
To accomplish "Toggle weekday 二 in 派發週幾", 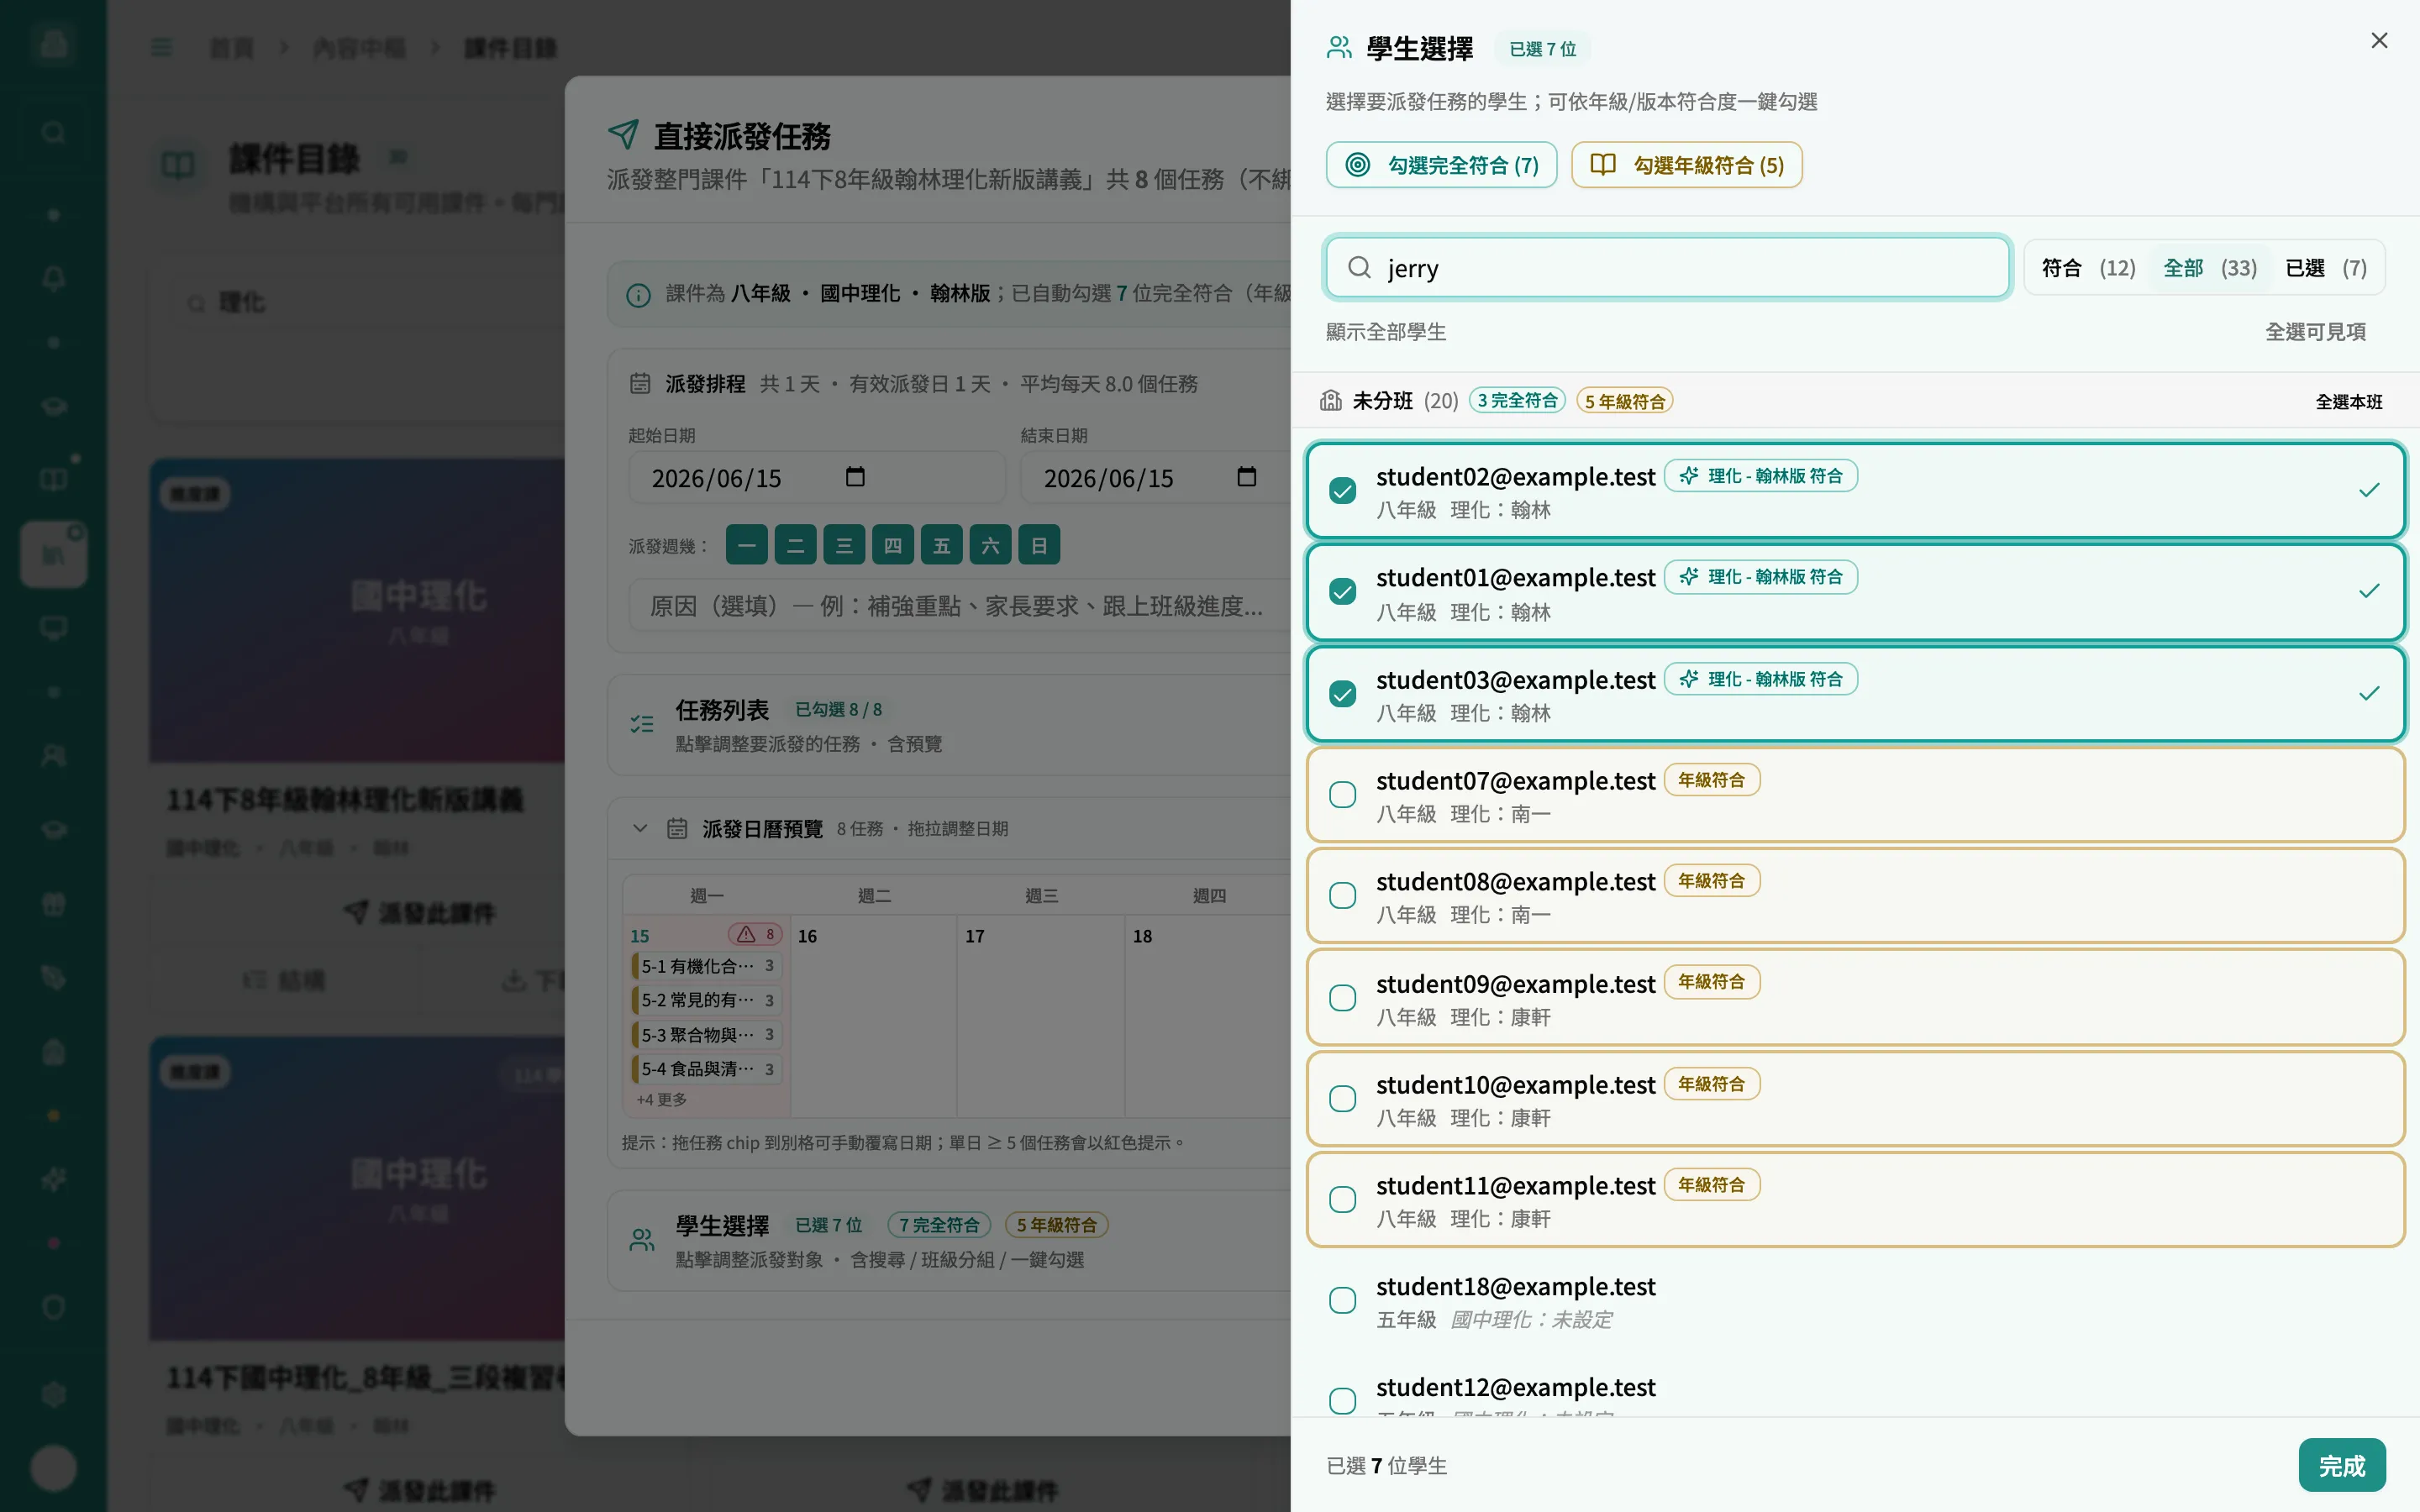I will (796, 546).
